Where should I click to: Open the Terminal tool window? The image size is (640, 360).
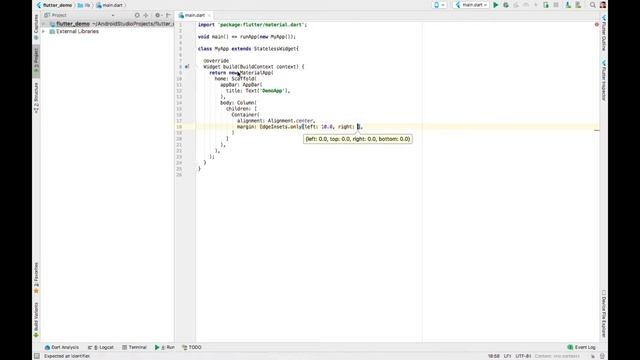click(134, 347)
